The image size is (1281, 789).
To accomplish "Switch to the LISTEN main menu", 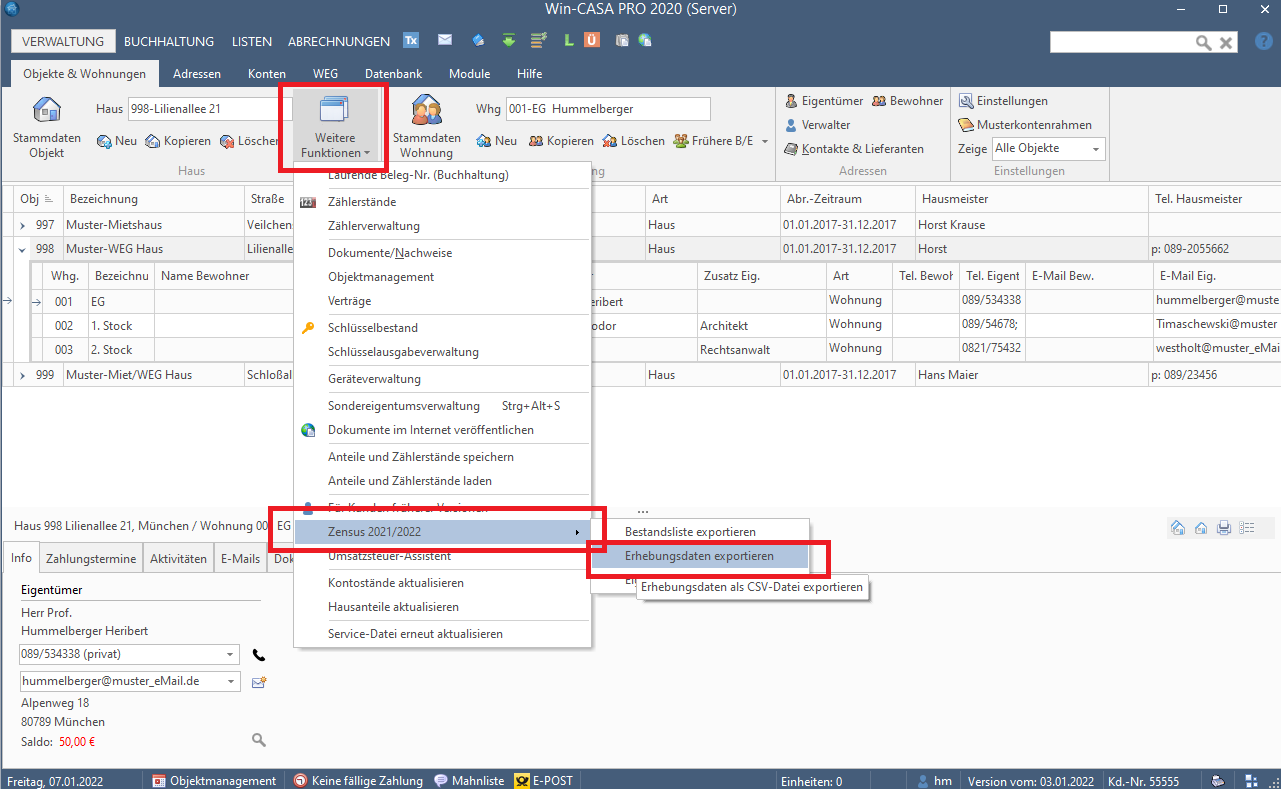I will point(251,41).
